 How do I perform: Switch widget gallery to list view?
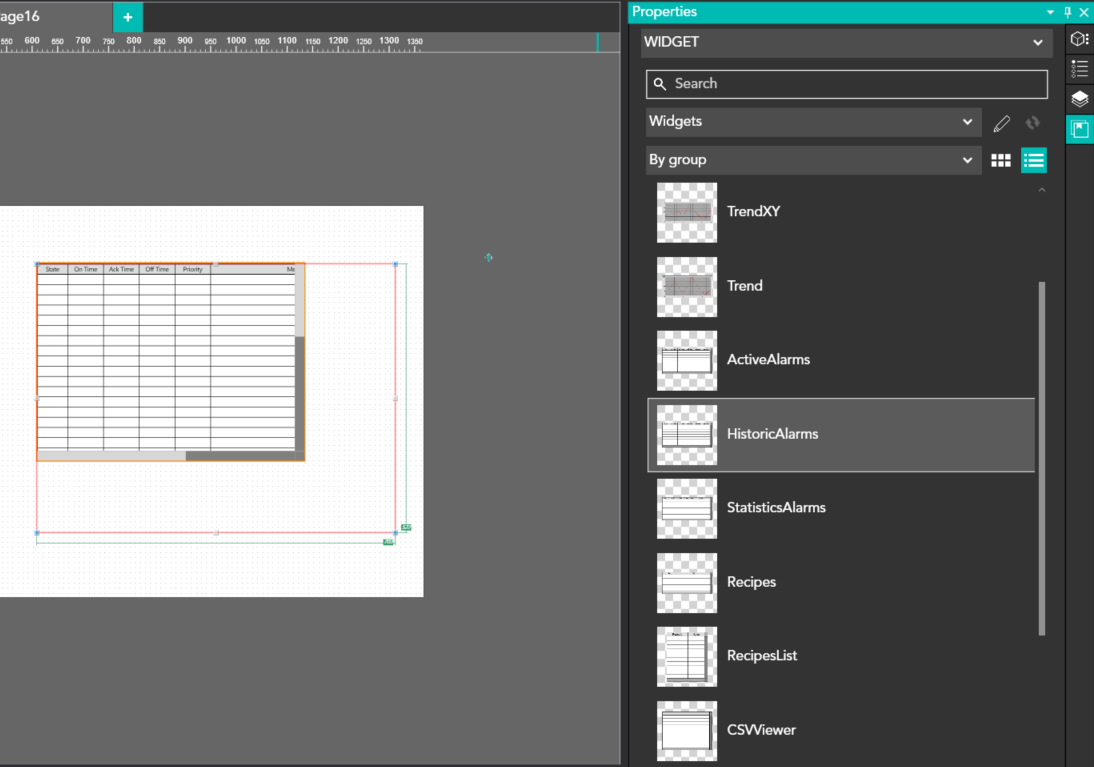[1034, 160]
